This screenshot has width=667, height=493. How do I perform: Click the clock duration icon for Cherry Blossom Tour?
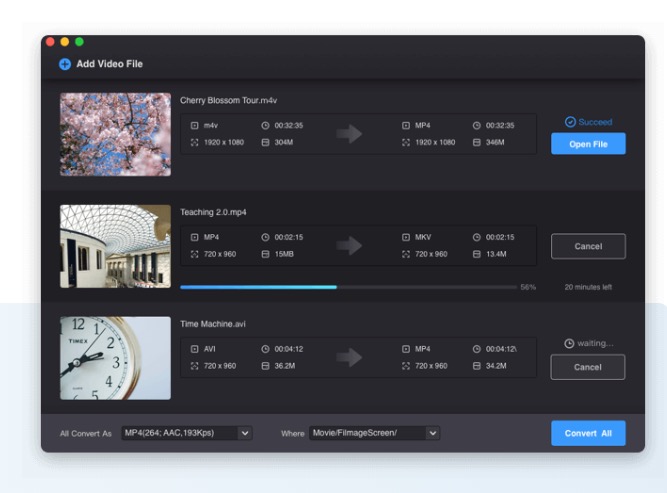[x=265, y=126]
